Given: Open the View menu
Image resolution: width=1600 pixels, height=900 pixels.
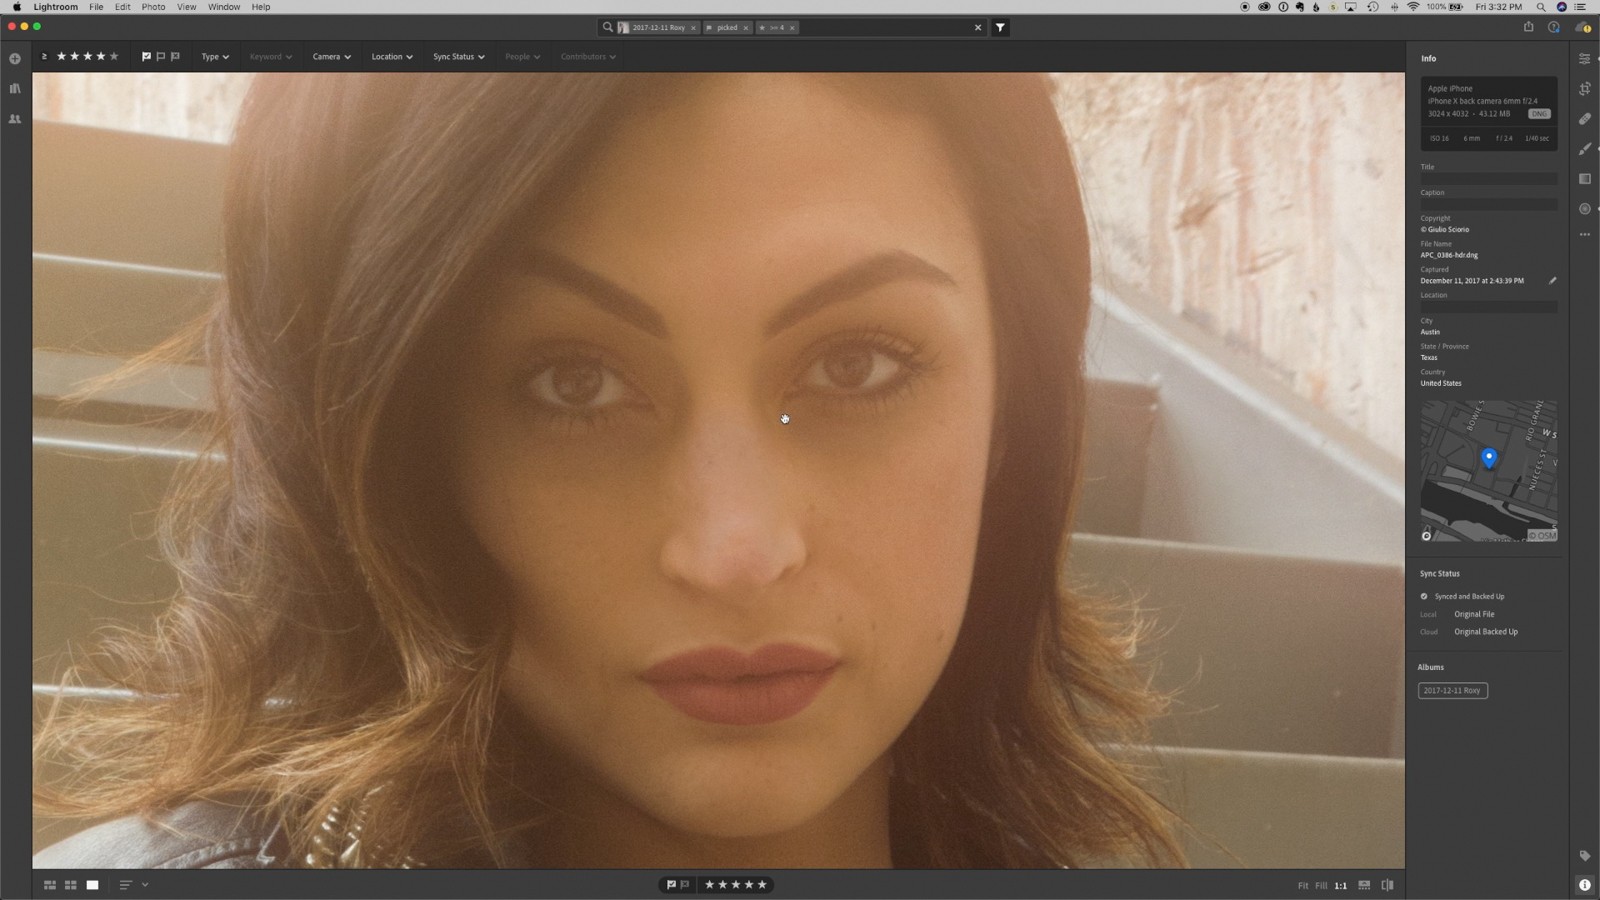Looking at the screenshot, I should coord(186,7).
